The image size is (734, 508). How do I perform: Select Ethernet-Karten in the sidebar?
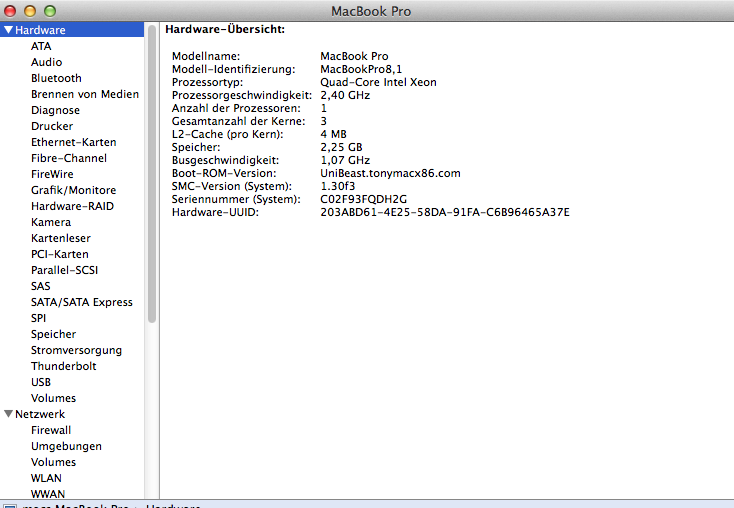73,142
